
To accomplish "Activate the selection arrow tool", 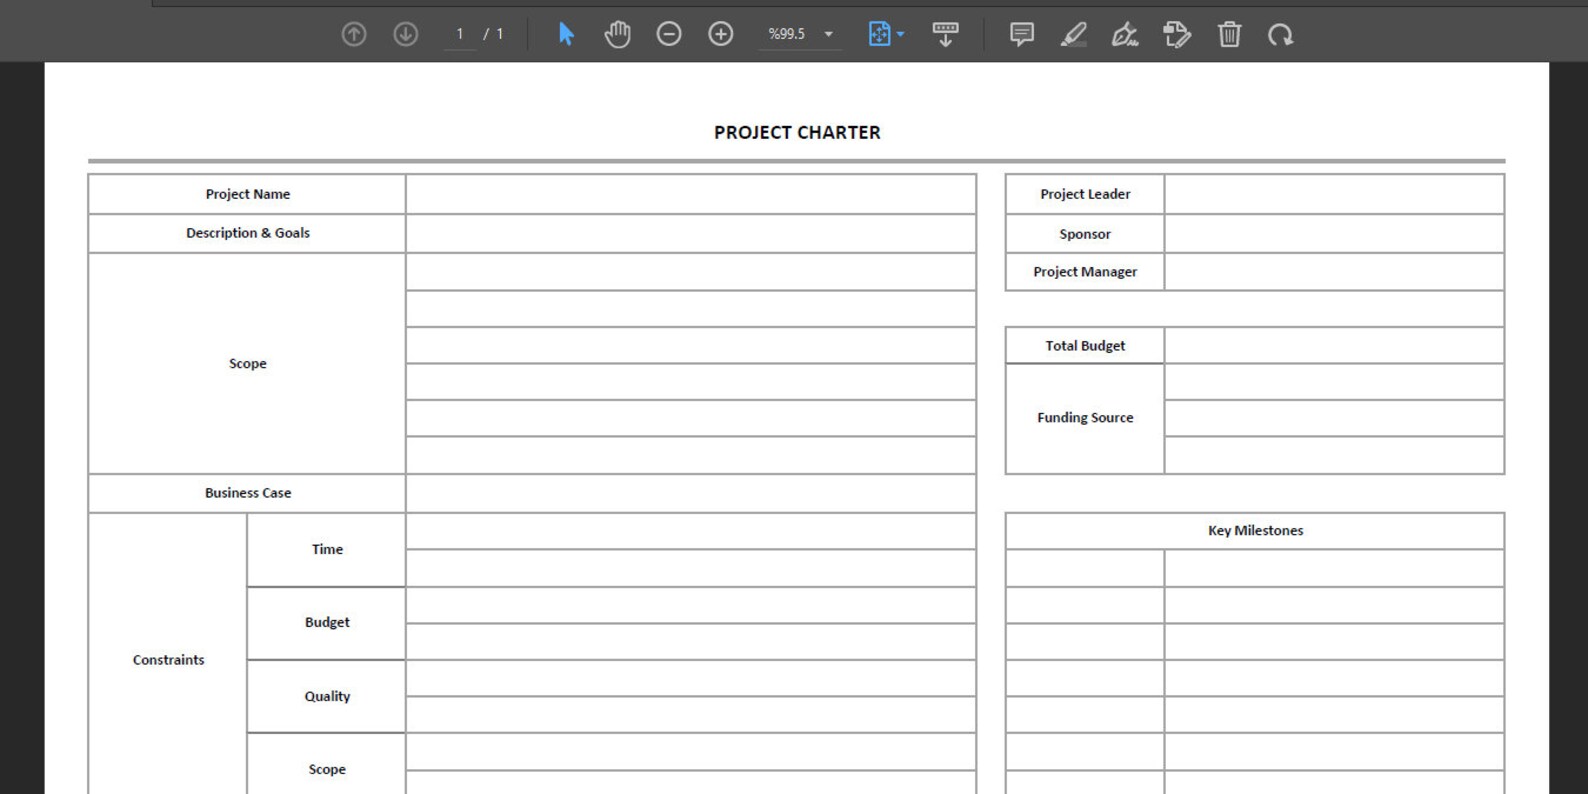I will click(x=566, y=34).
